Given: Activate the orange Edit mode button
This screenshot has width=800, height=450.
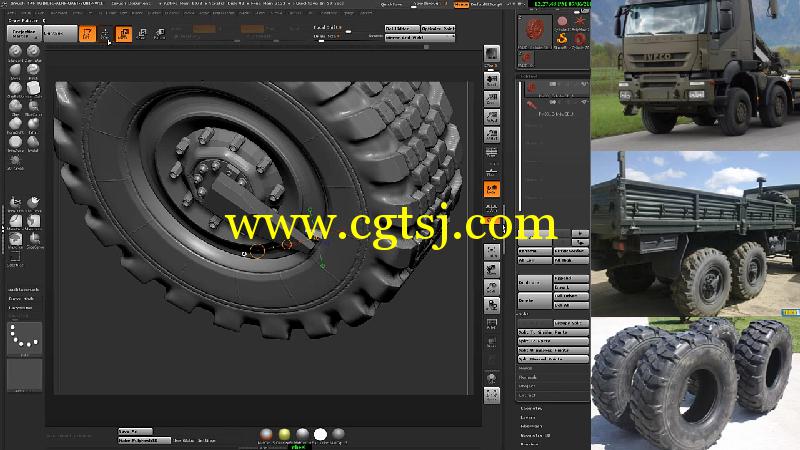Looking at the screenshot, I should tap(87, 34).
